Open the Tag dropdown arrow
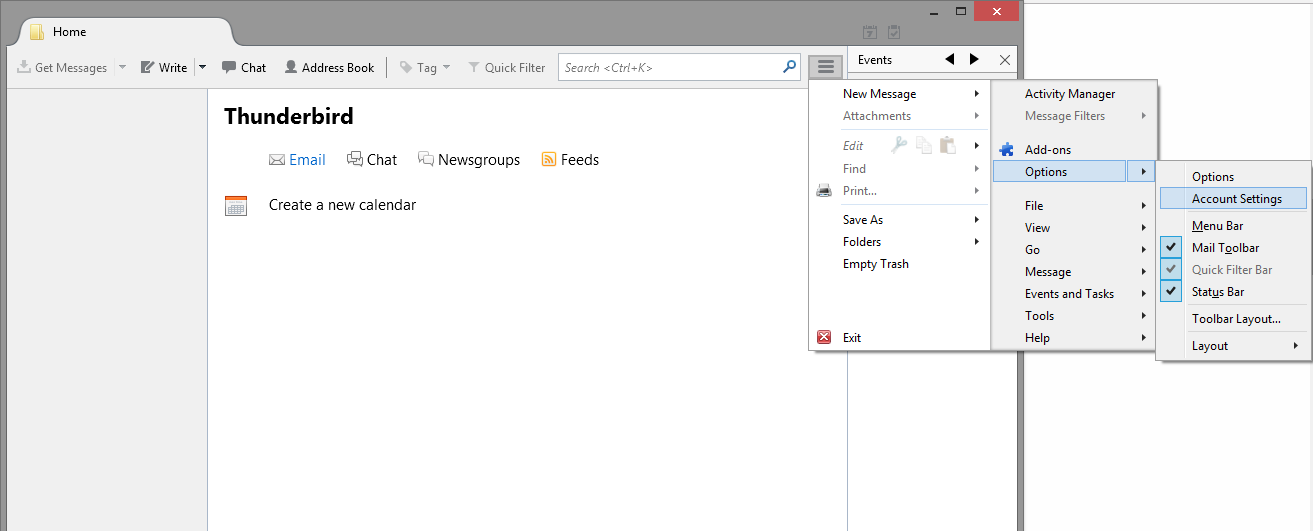Image resolution: width=1313 pixels, height=531 pixels. coord(446,67)
